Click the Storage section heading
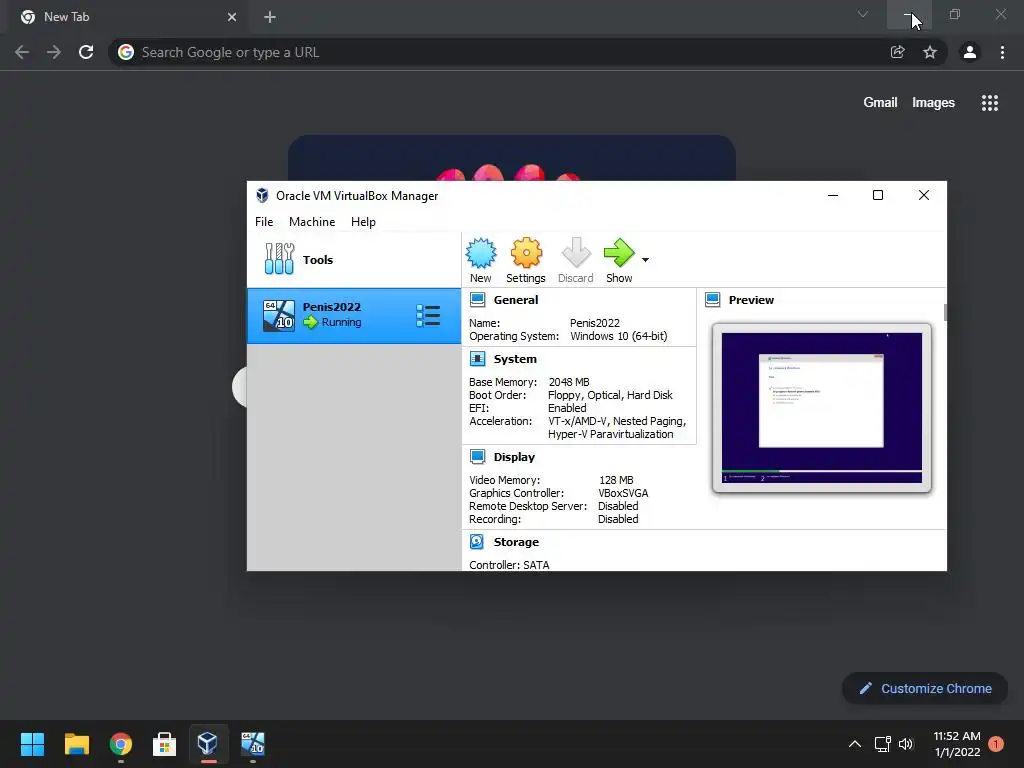Viewport: 1024px width, 768px height. tap(516, 541)
